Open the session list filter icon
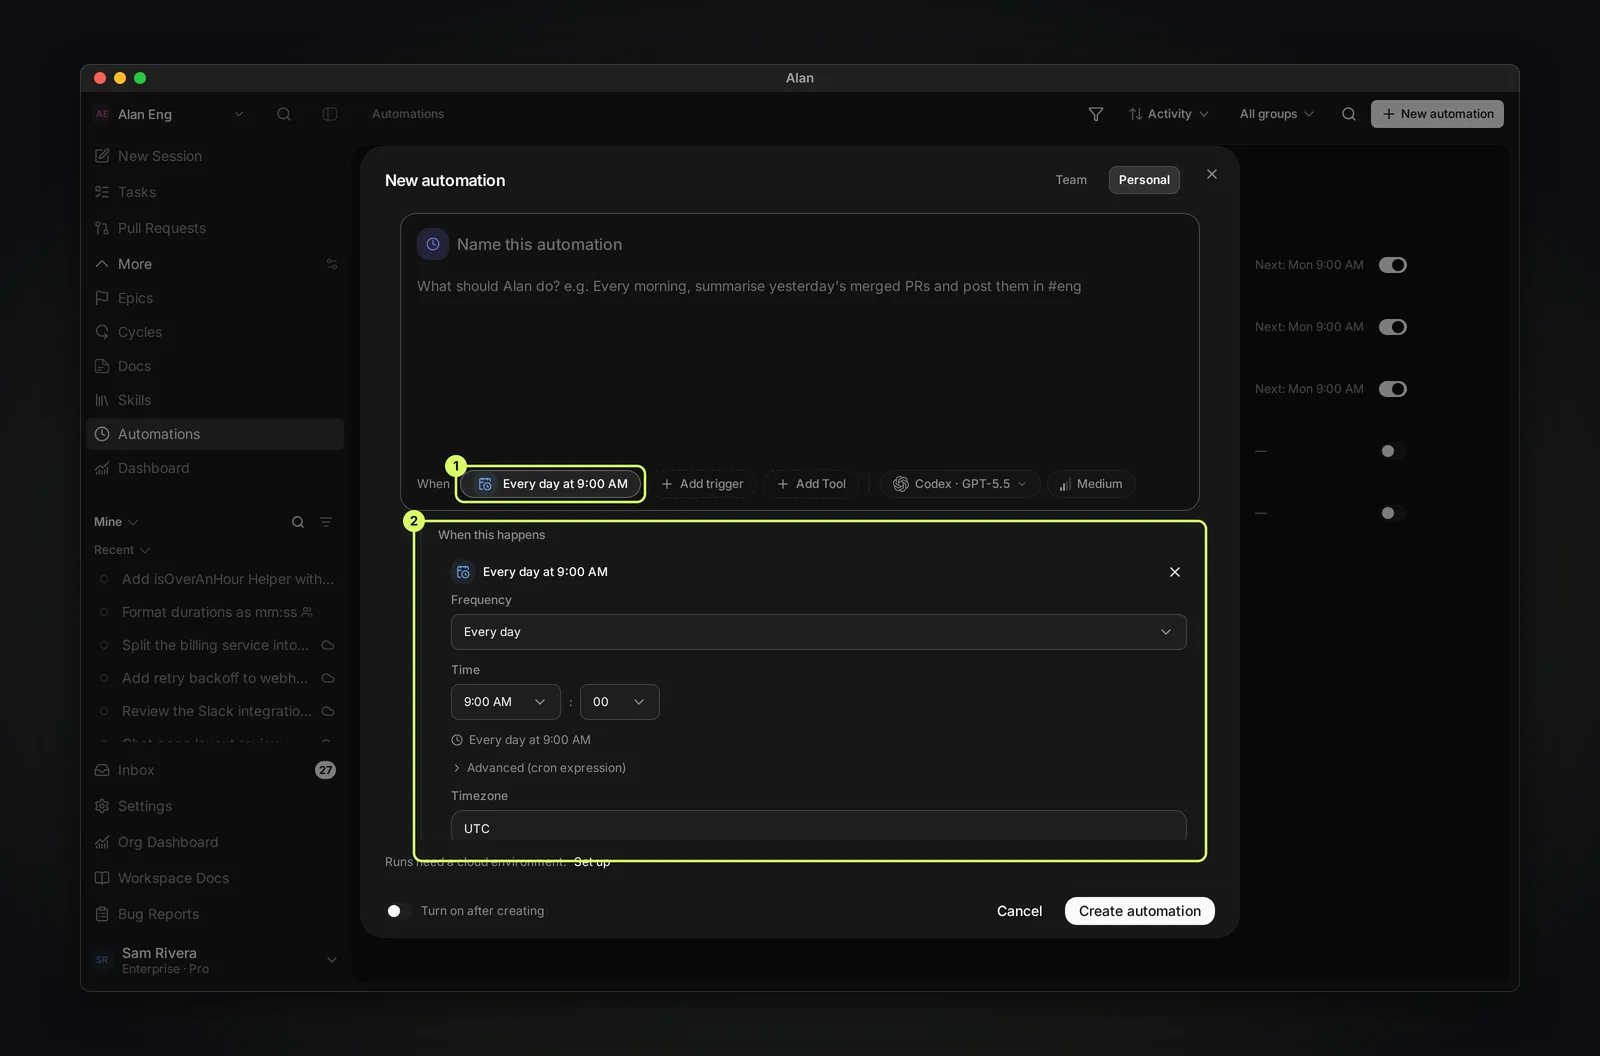 (x=326, y=522)
